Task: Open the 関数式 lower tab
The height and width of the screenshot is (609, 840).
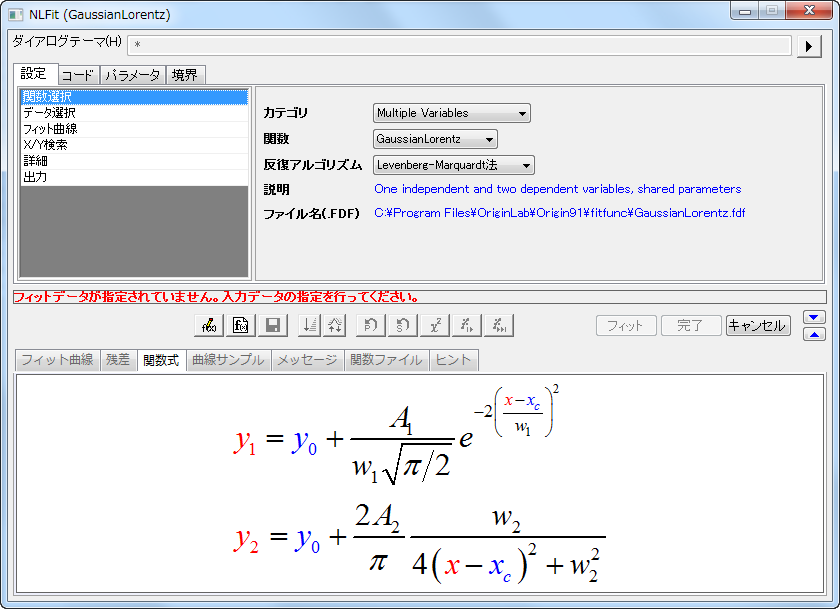Action: click(x=161, y=359)
